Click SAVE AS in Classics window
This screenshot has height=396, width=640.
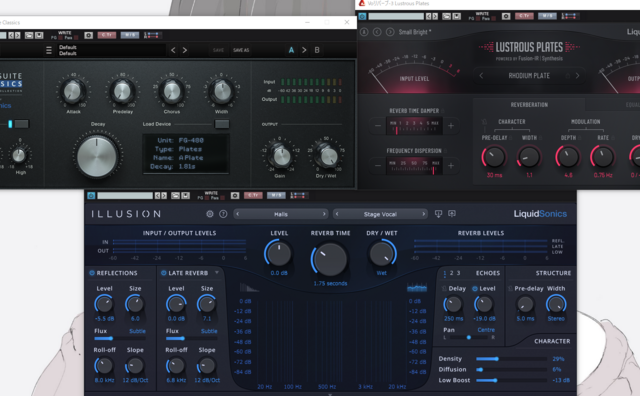(x=241, y=50)
